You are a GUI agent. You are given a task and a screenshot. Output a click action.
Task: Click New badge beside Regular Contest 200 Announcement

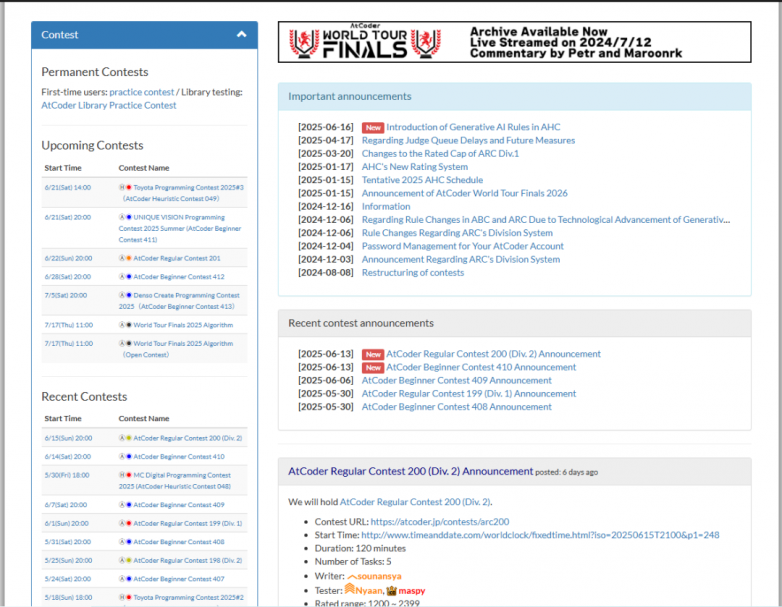pyautogui.click(x=372, y=354)
